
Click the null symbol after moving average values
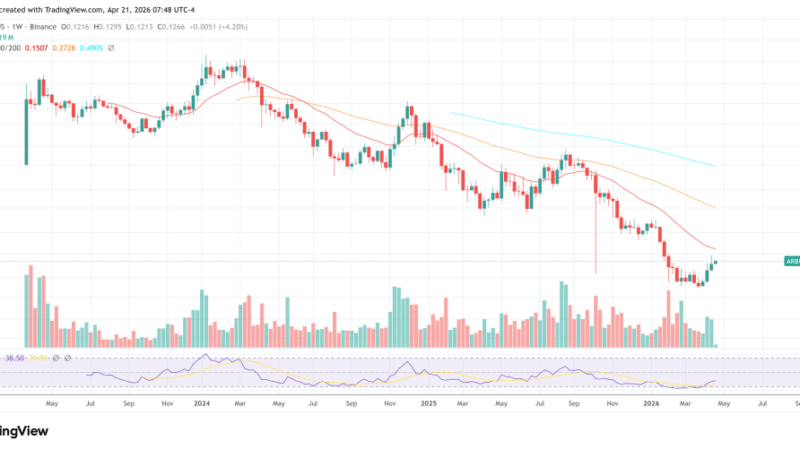click(111, 47)
